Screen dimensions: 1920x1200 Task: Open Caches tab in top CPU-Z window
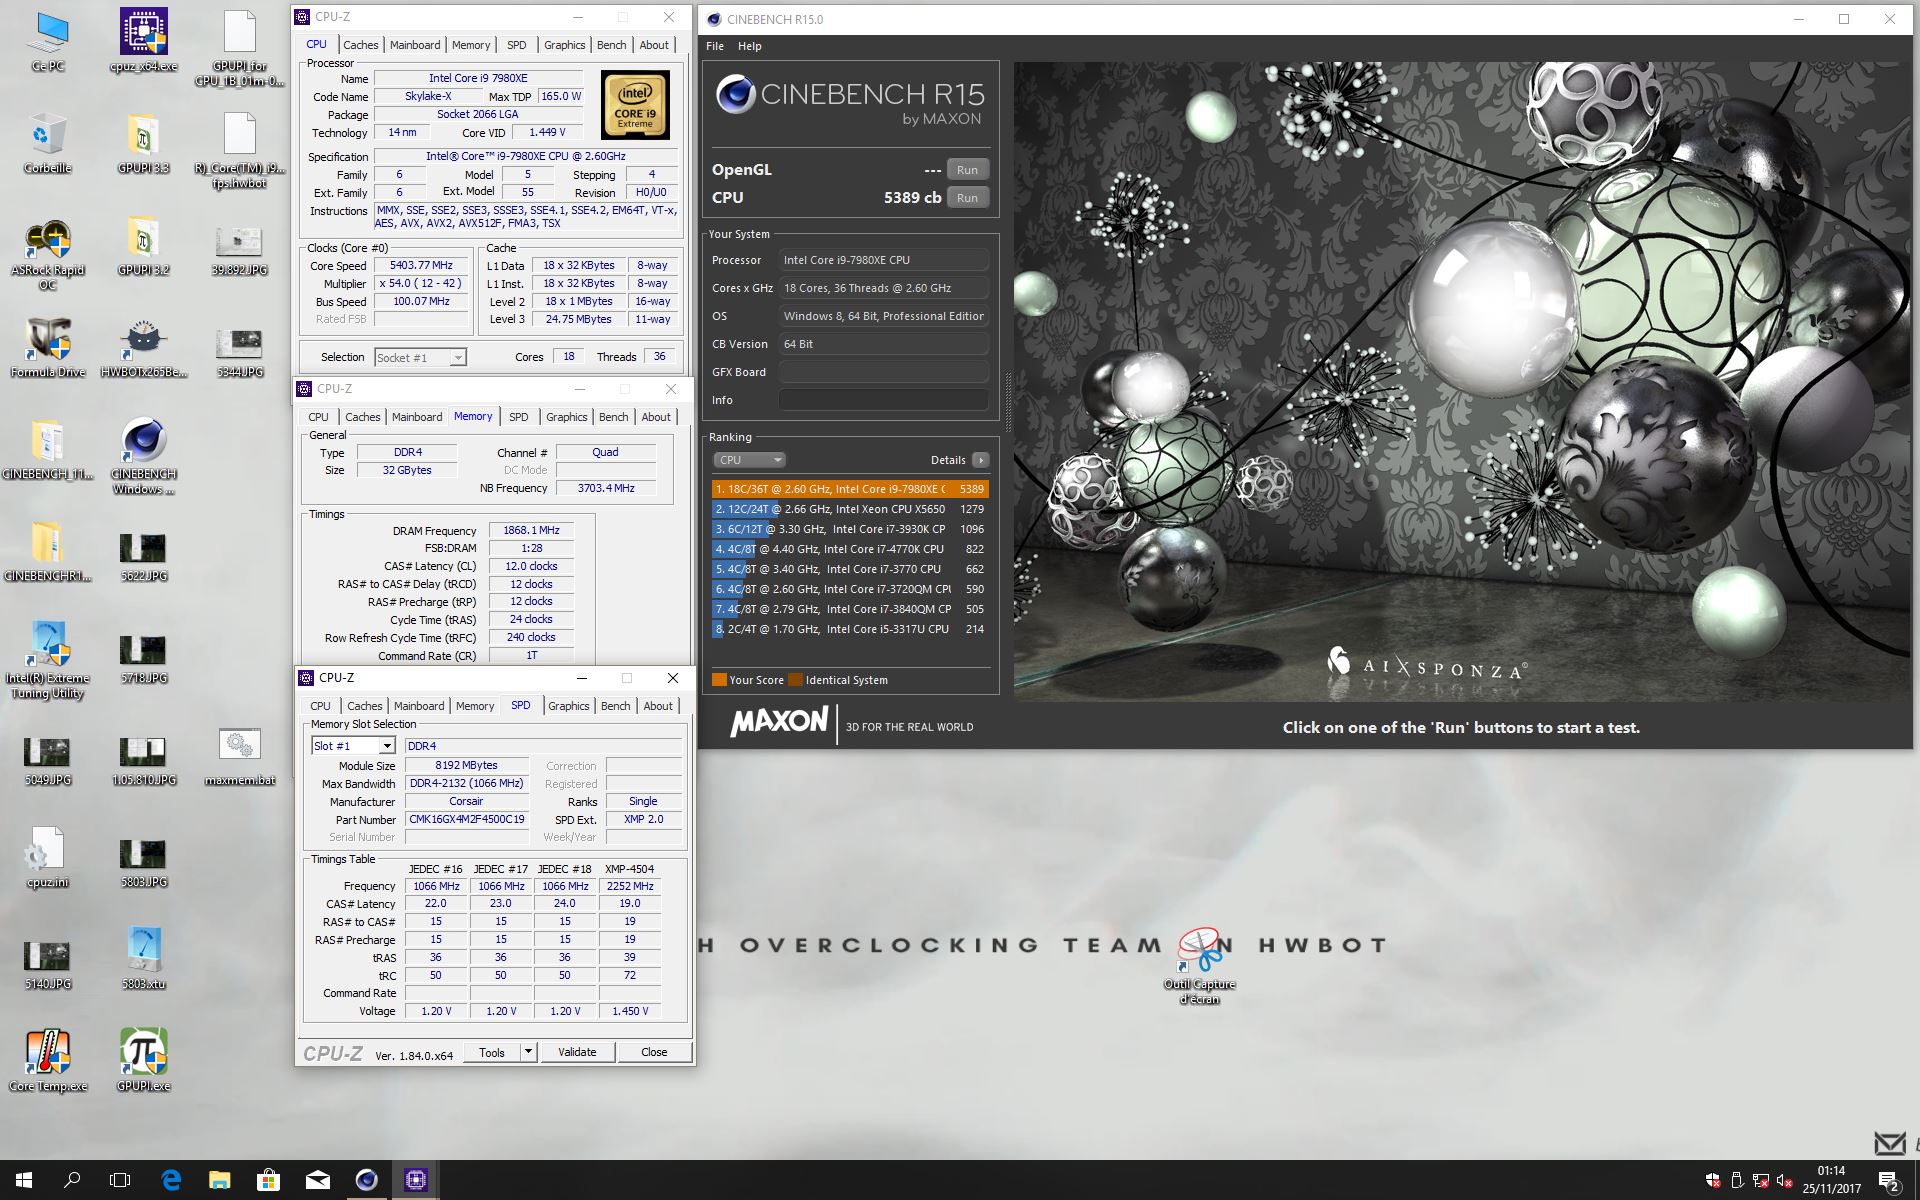click(x=360, y=45)
